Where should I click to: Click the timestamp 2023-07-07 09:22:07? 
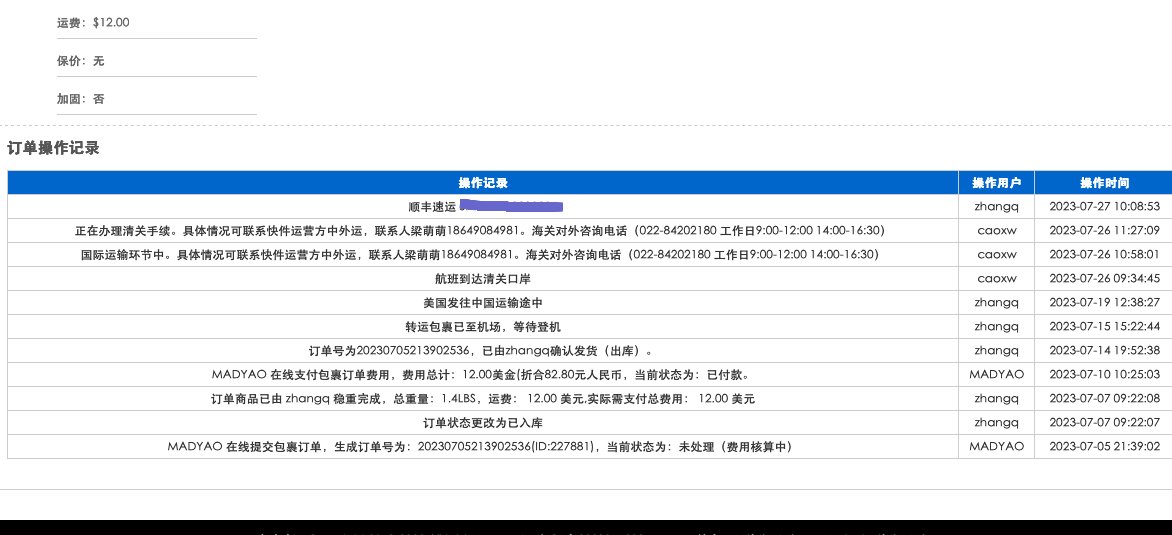point(1105,422)
